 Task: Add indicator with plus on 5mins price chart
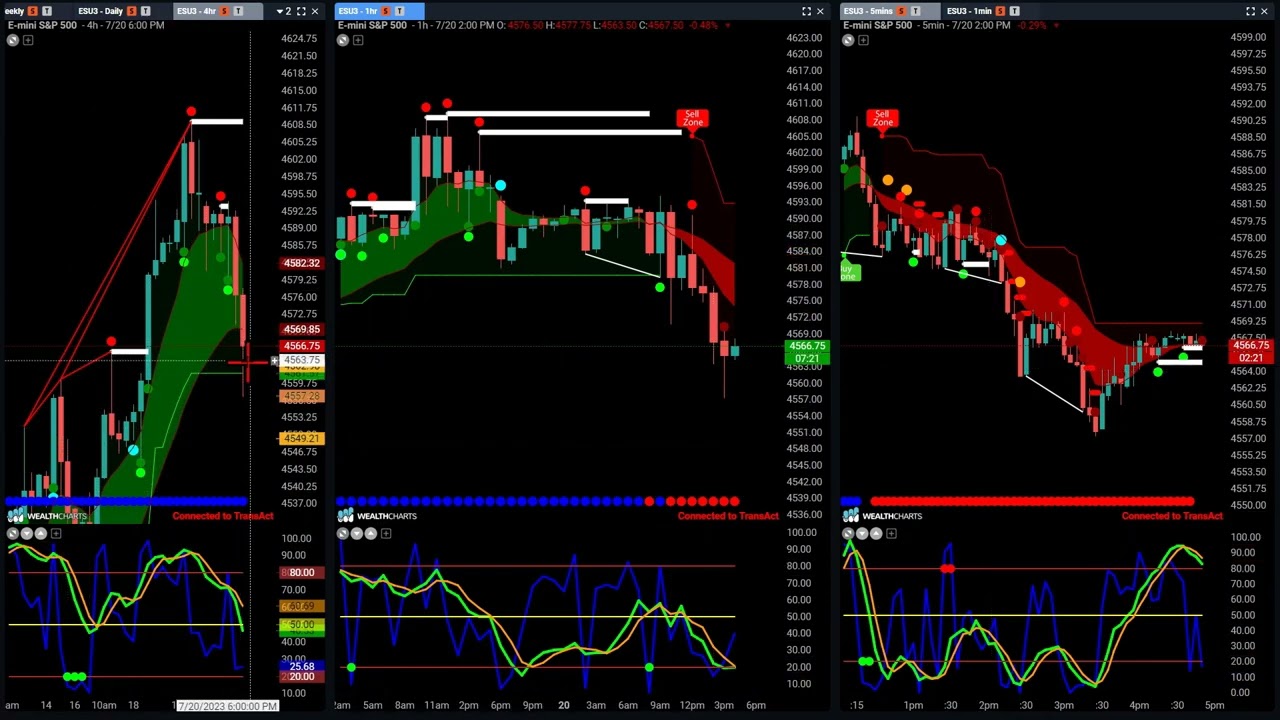coord(863,40)
